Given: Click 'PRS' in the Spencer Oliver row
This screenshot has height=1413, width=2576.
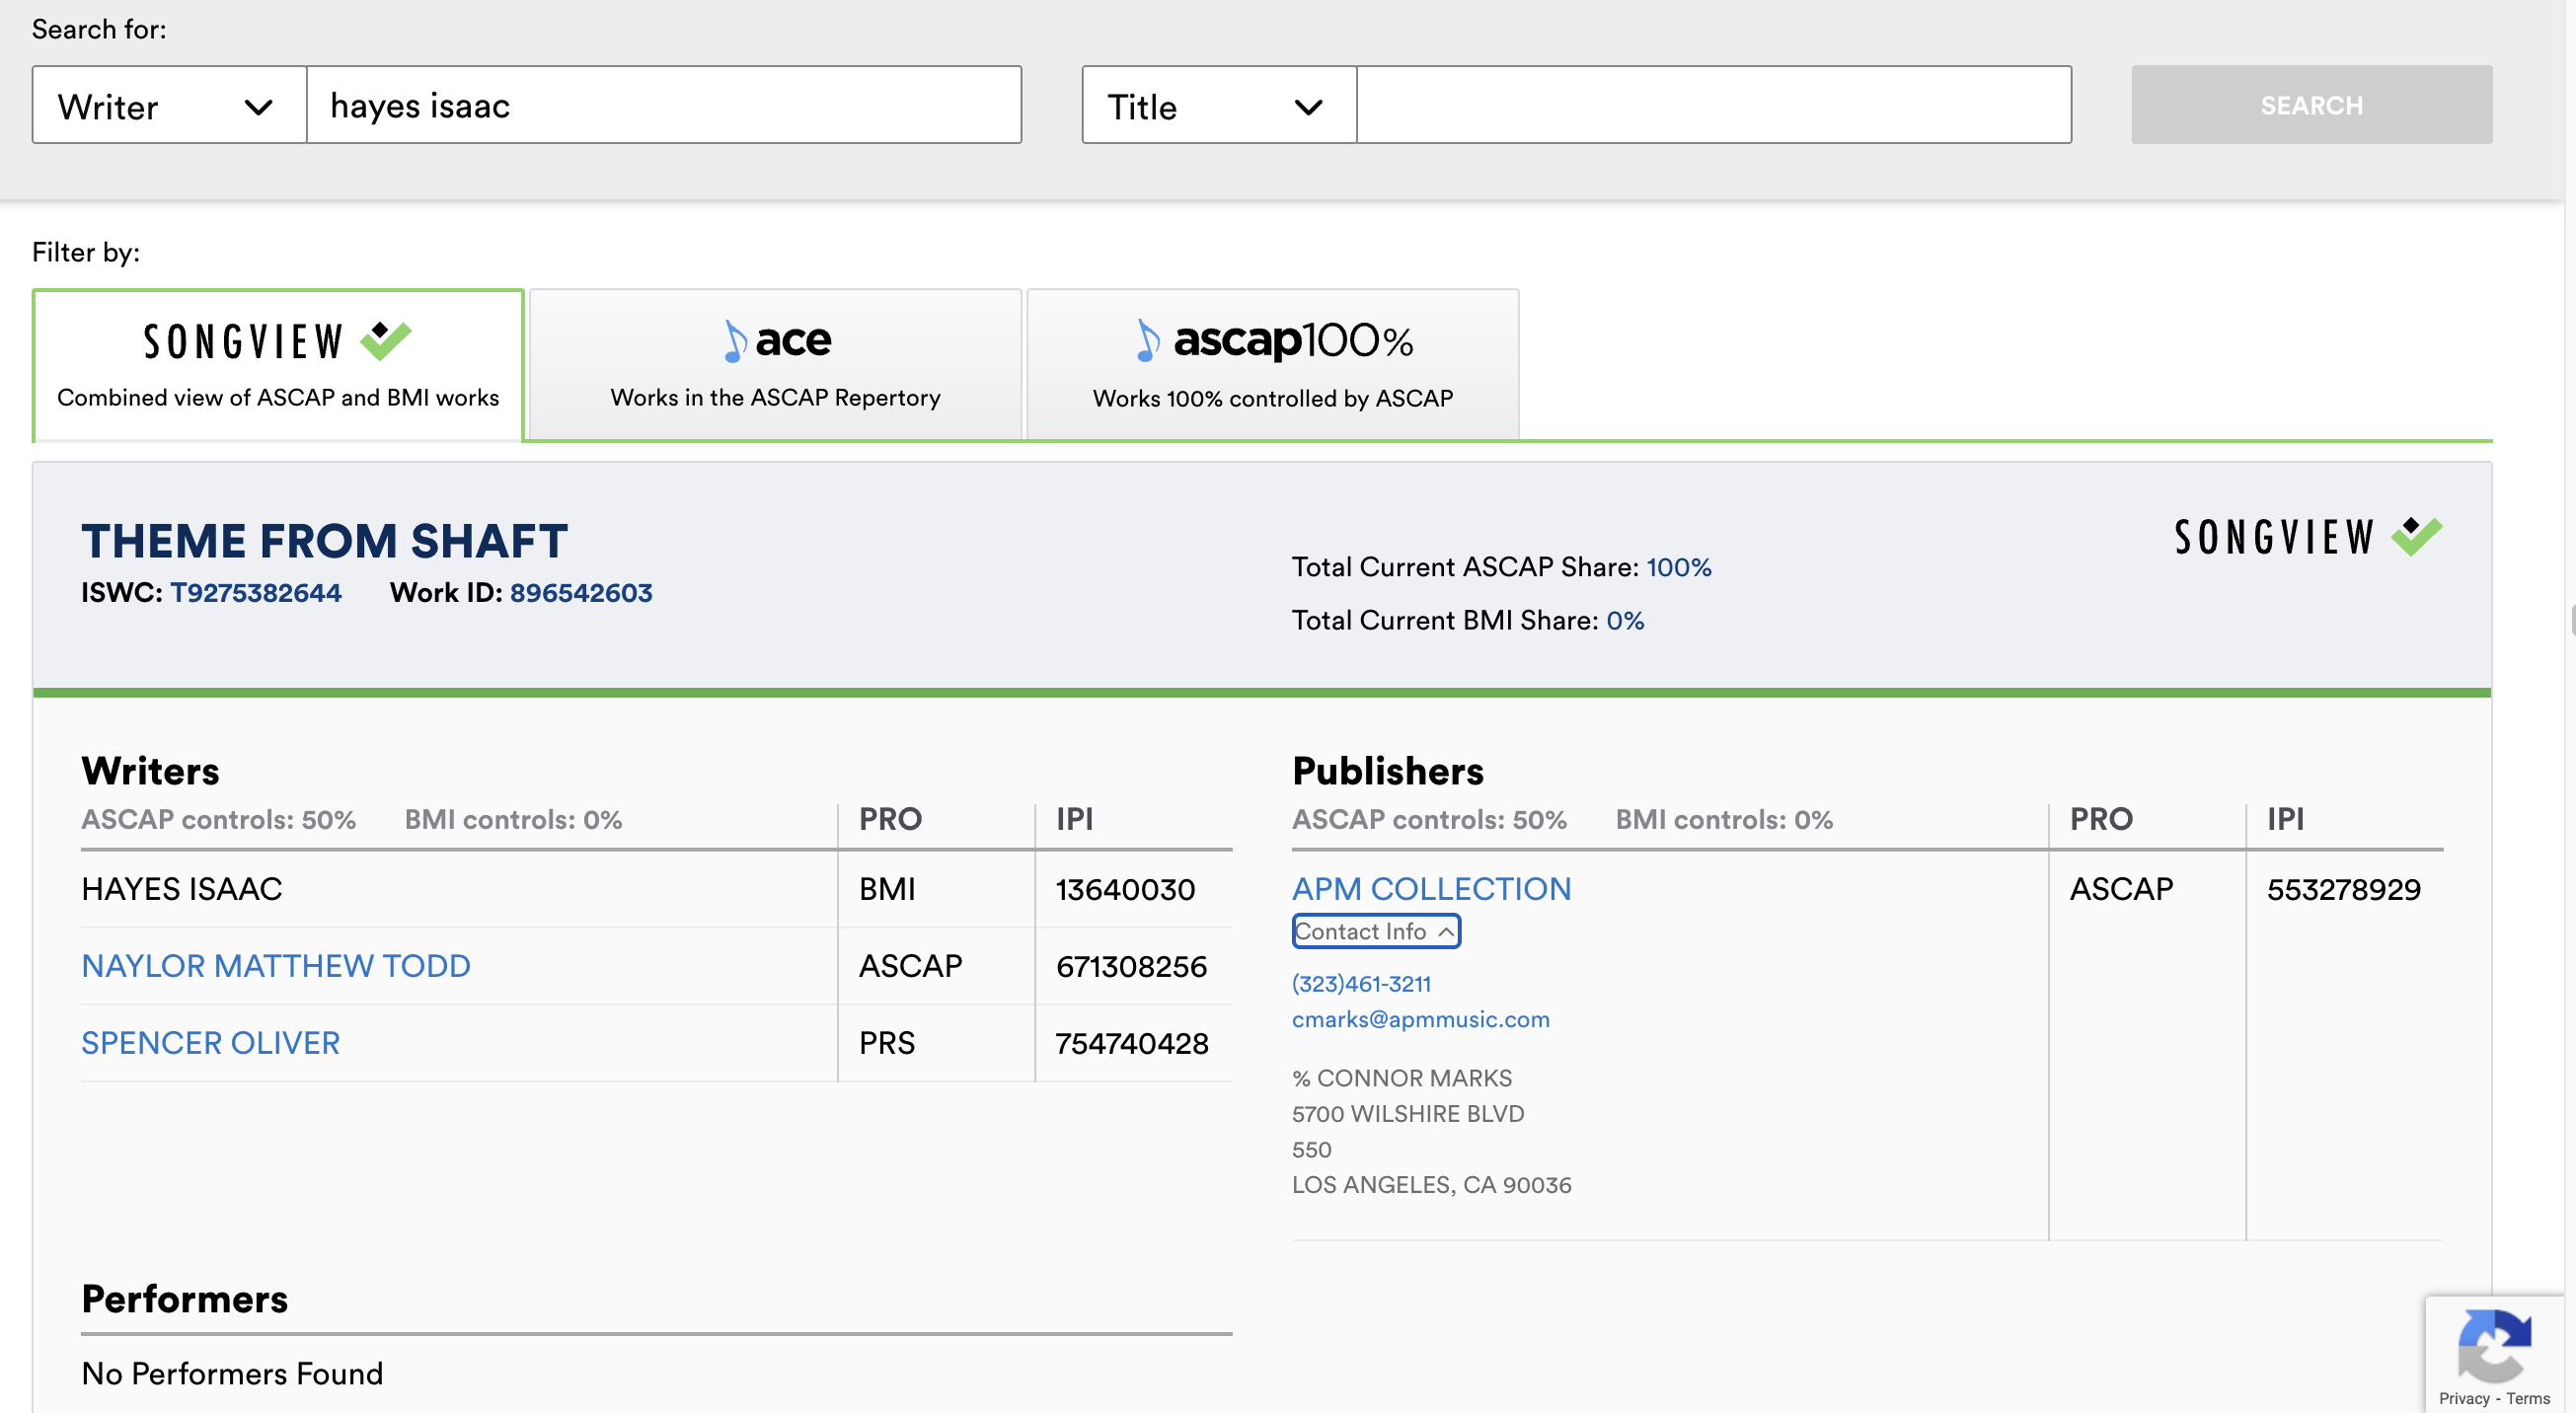Looking at the screenshot, I should pyautogui.click(x=887, y=1043).
